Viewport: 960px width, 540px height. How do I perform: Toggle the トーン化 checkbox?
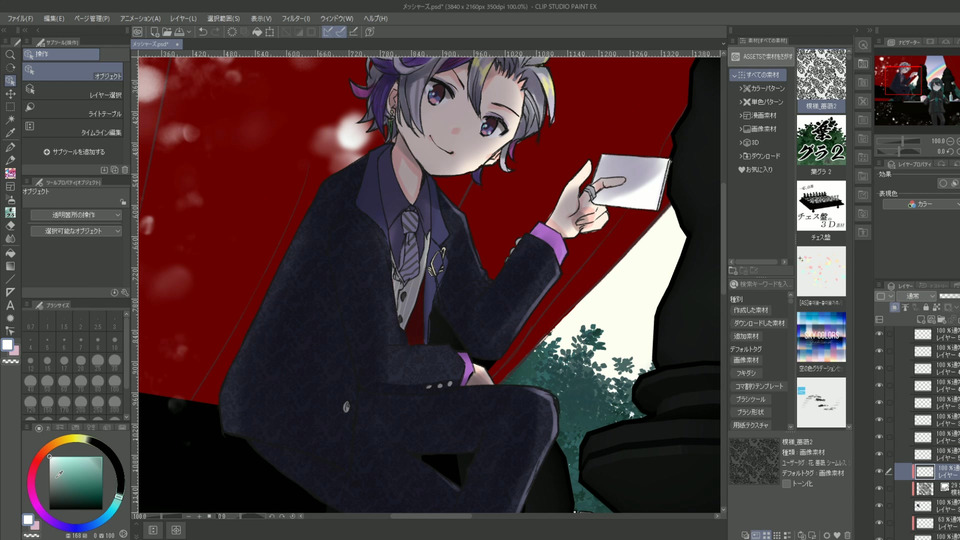tap(787, 484)
